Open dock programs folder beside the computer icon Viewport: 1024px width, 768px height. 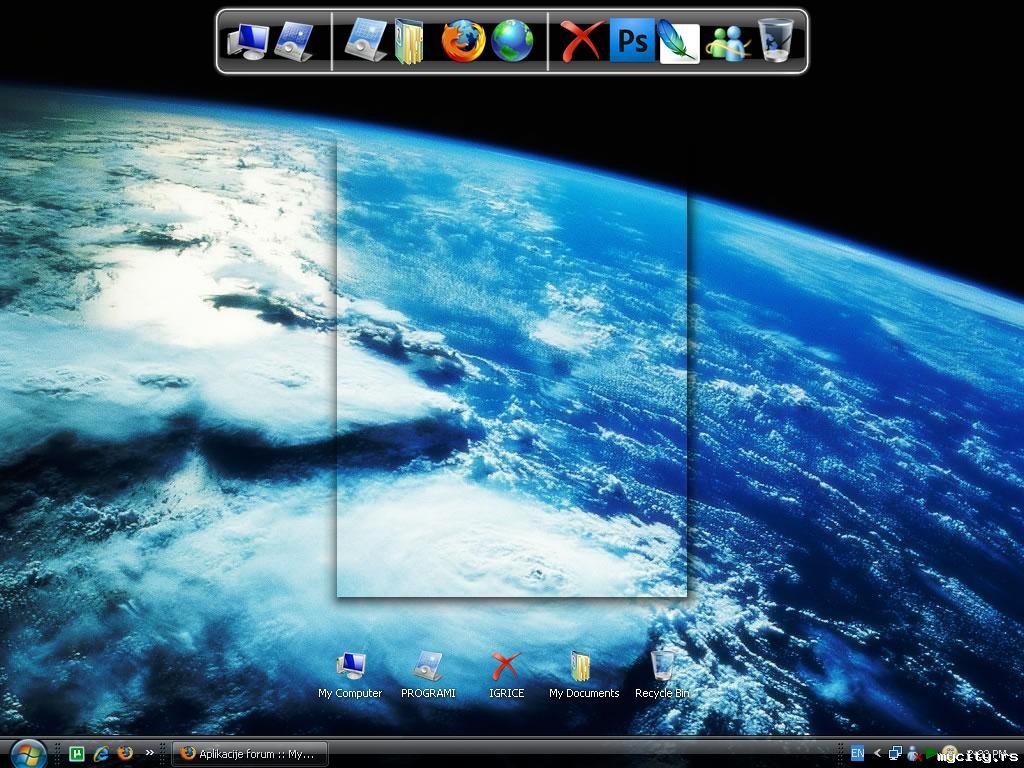pos(294,41)
